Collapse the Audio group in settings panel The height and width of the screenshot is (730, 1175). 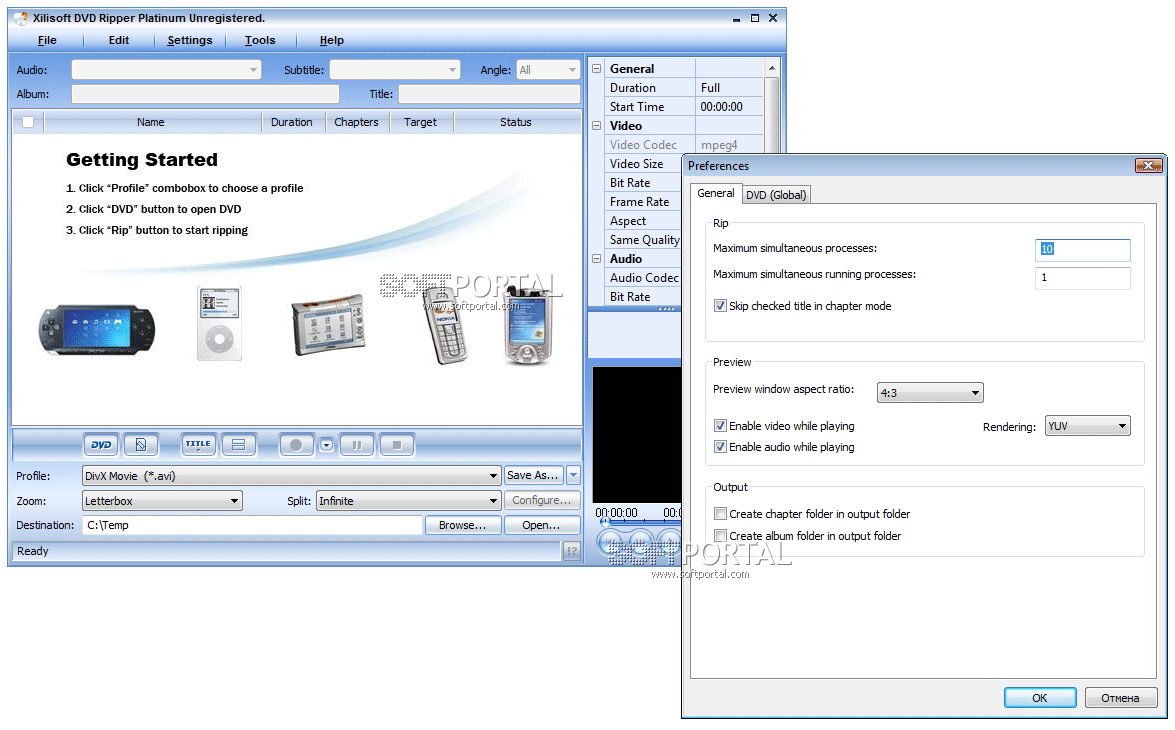click(596, 259)
